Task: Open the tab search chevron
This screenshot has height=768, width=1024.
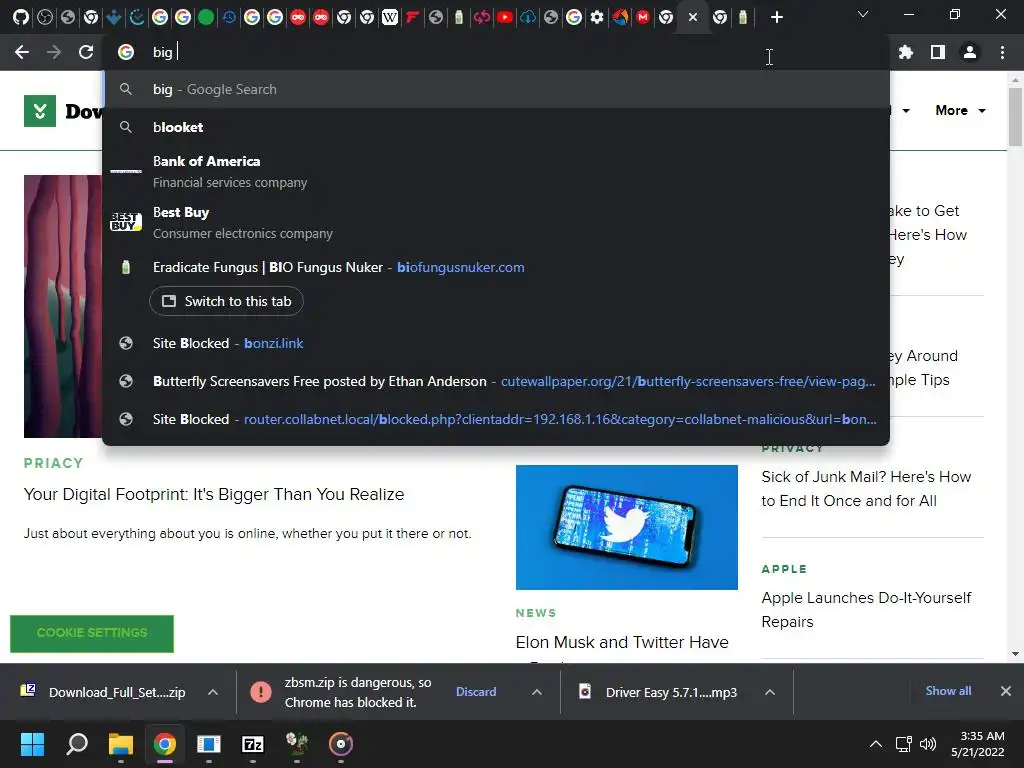Action: (863, 14)
